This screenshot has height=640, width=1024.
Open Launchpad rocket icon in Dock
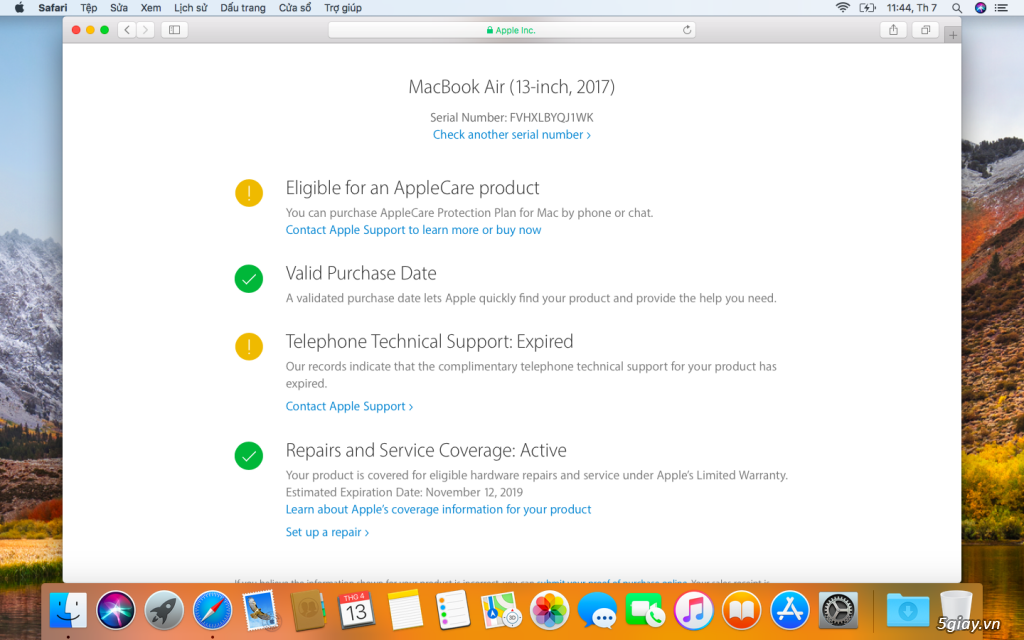point(164,611)
